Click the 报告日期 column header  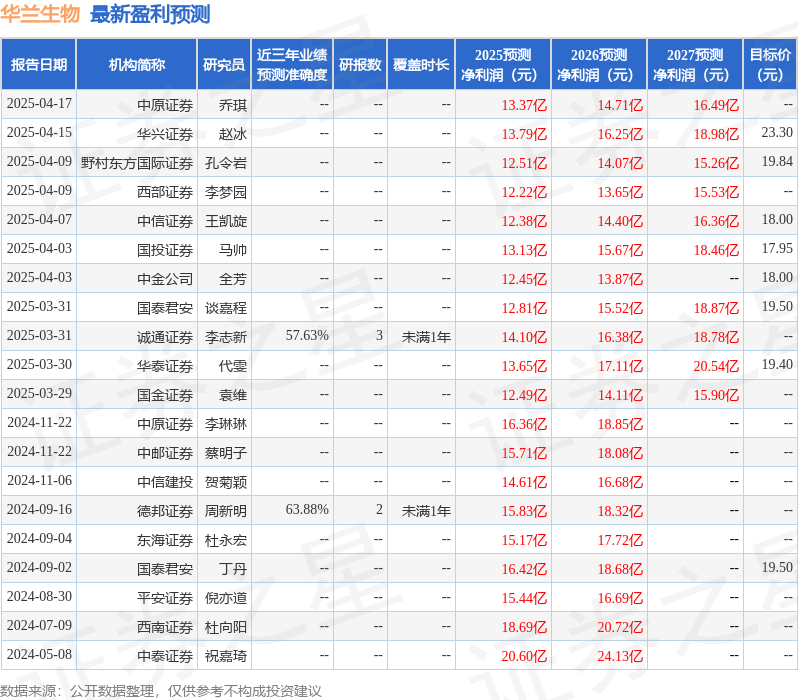[x=39, y=64]
